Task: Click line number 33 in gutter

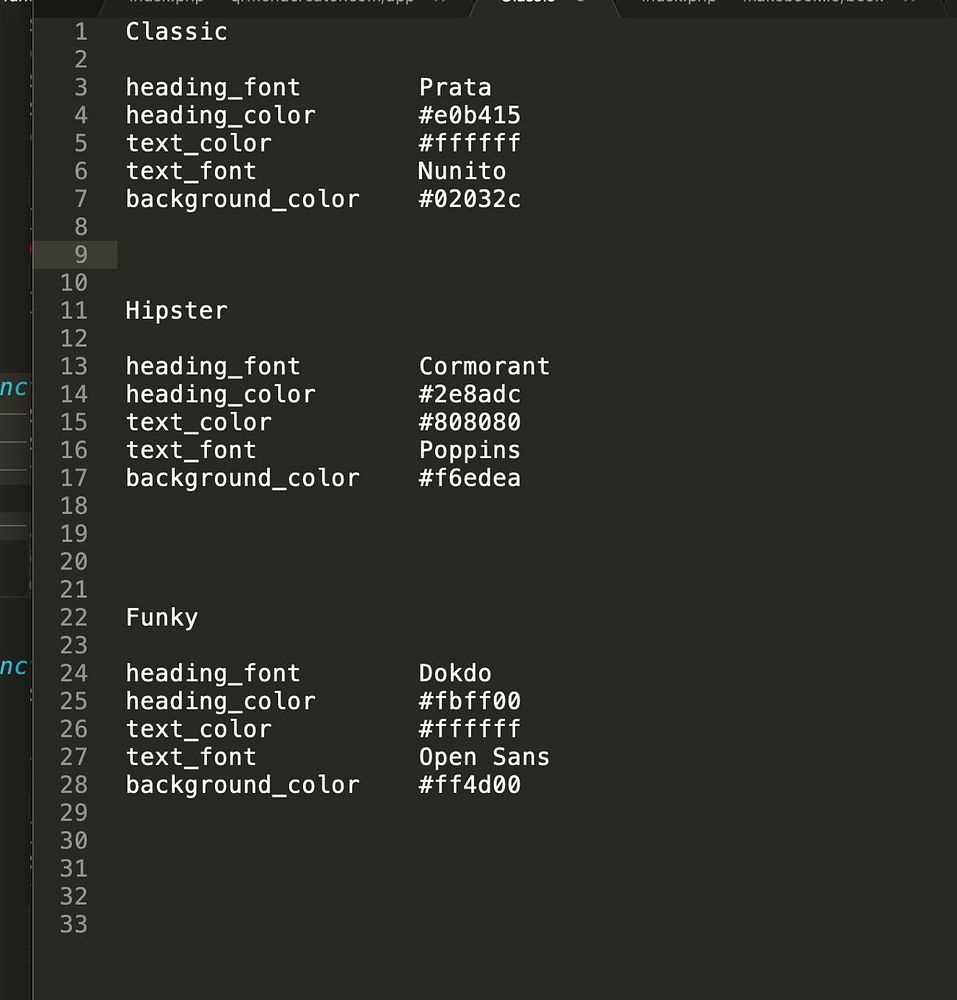Action: pyautogui.click(x=74, y=924)
